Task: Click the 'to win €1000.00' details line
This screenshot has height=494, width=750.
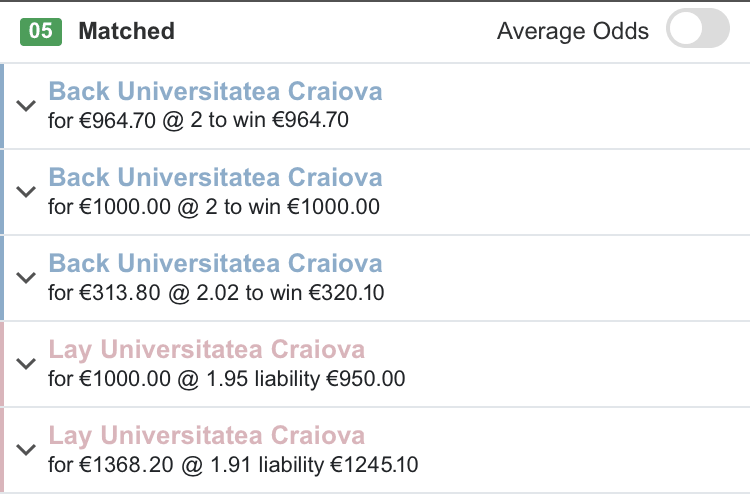Action: [214, 208]
